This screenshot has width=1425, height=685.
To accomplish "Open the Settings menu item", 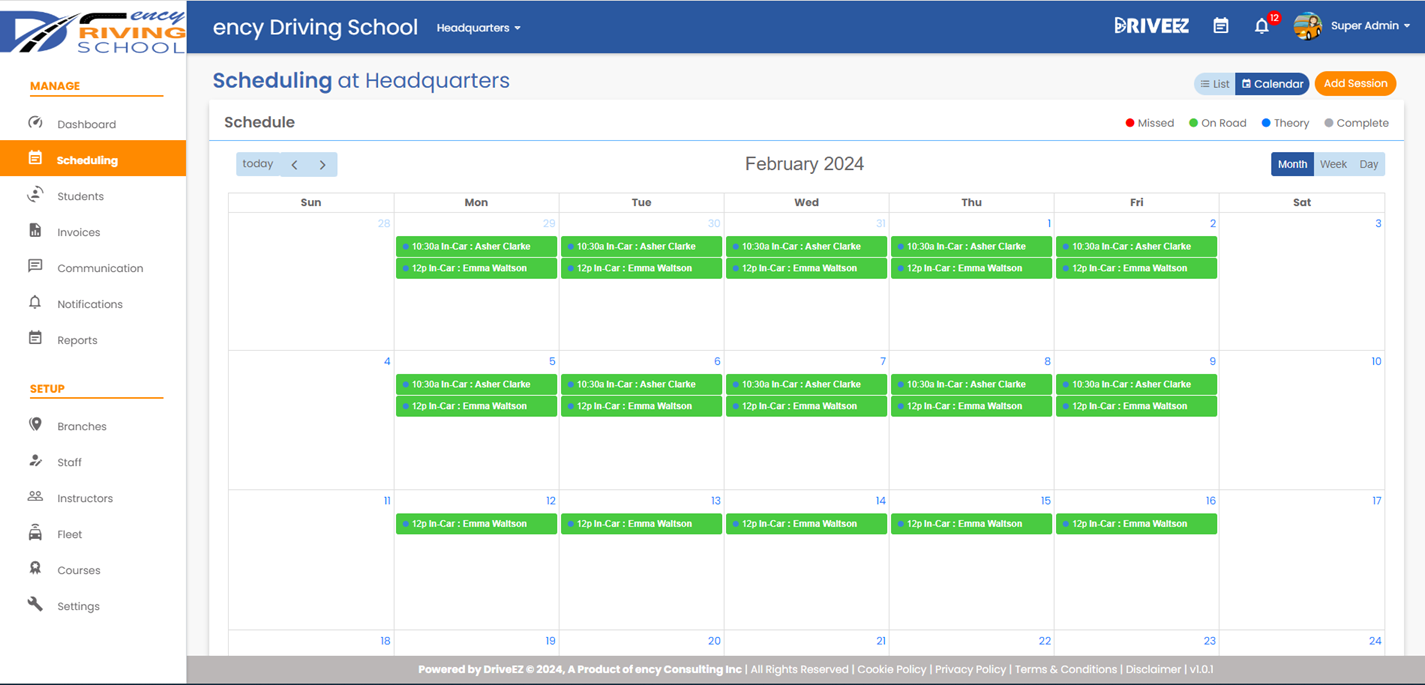I will point(78,605).
